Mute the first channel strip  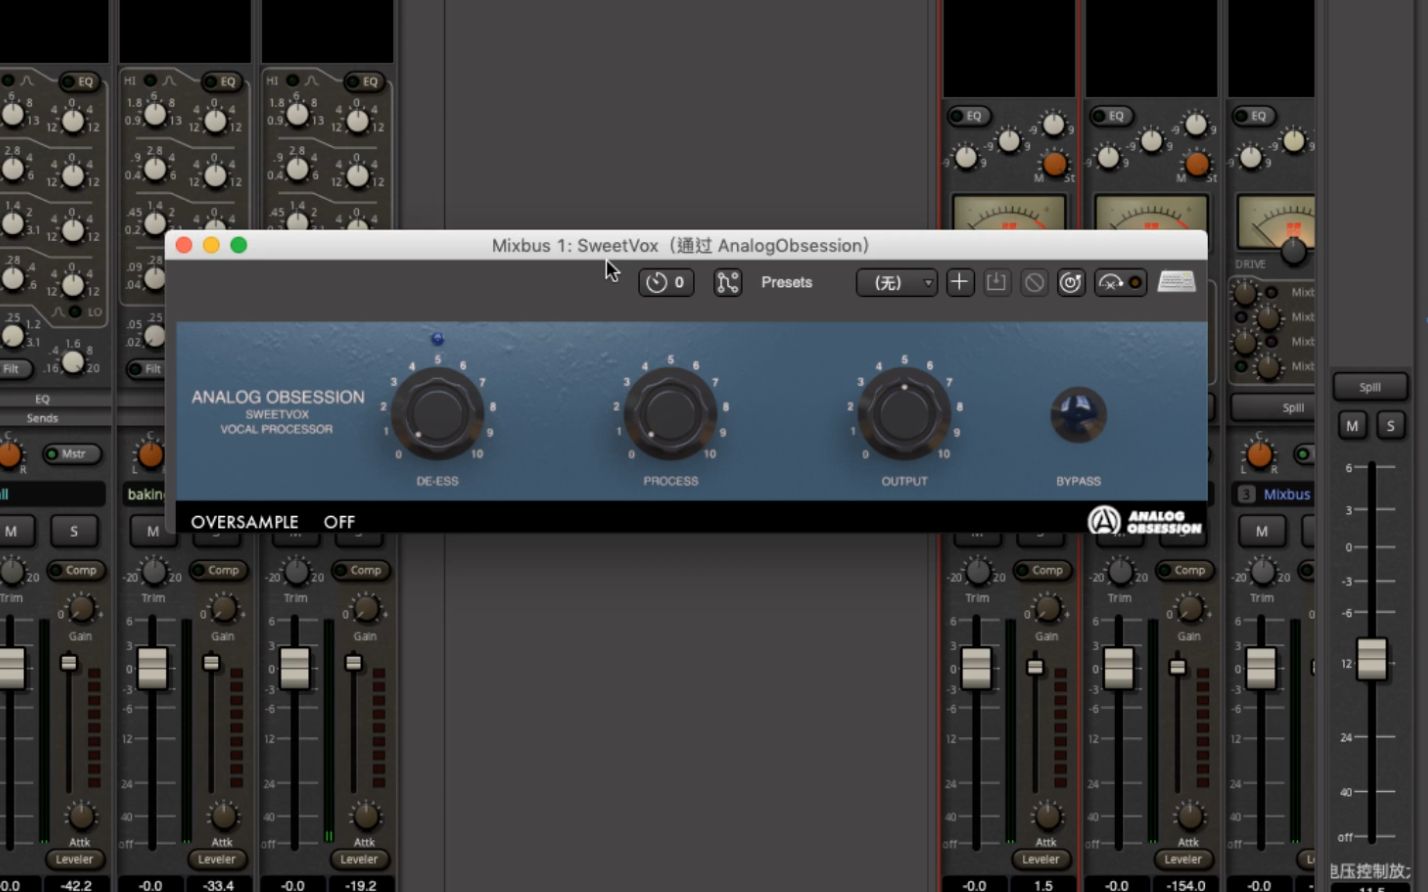point(12,531)
